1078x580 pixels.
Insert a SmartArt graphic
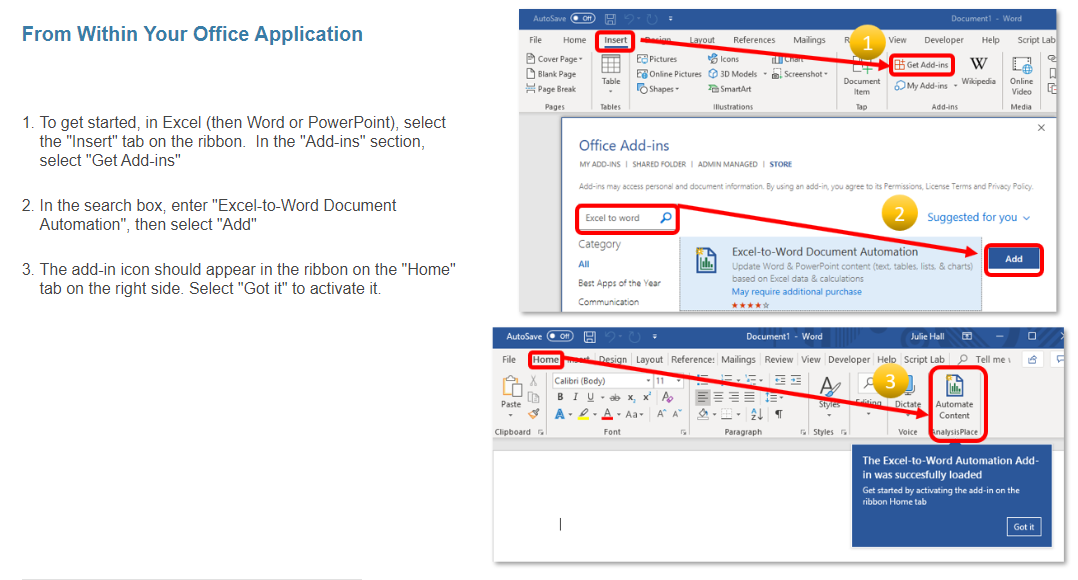click(x=729, y=89)
